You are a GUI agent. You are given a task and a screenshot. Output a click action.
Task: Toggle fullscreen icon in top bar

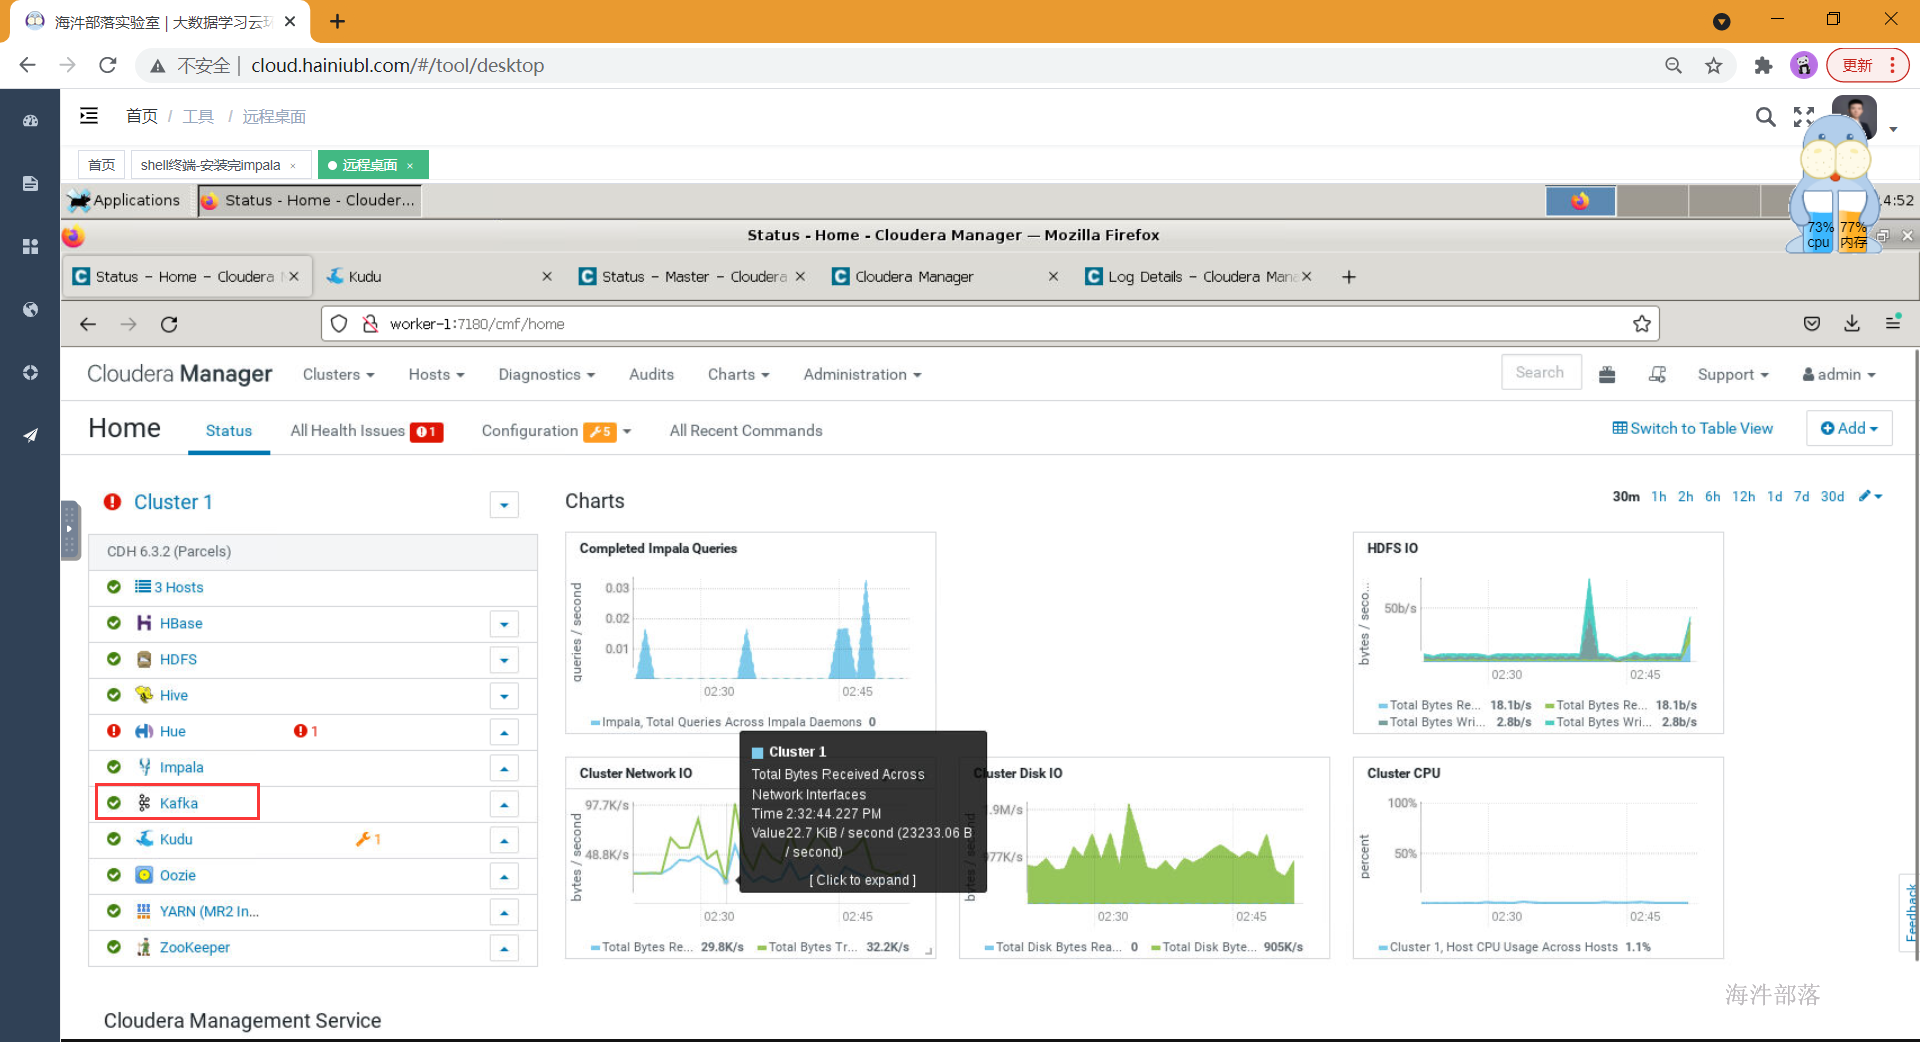(x=1804, y=117)
